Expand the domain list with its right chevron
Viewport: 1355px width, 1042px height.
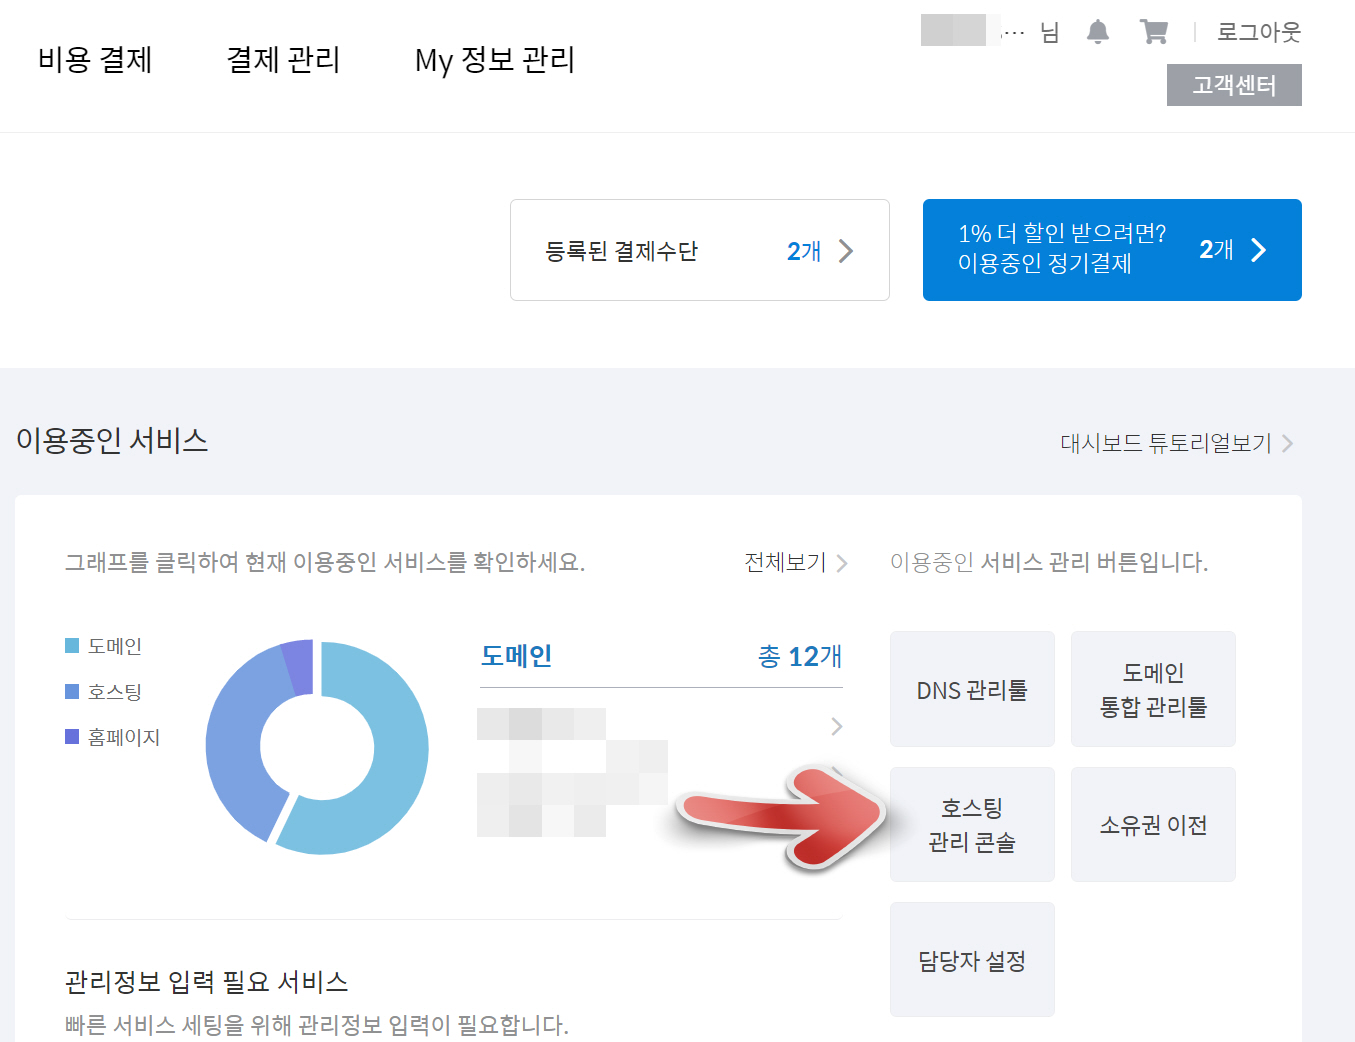pos(837,727)
